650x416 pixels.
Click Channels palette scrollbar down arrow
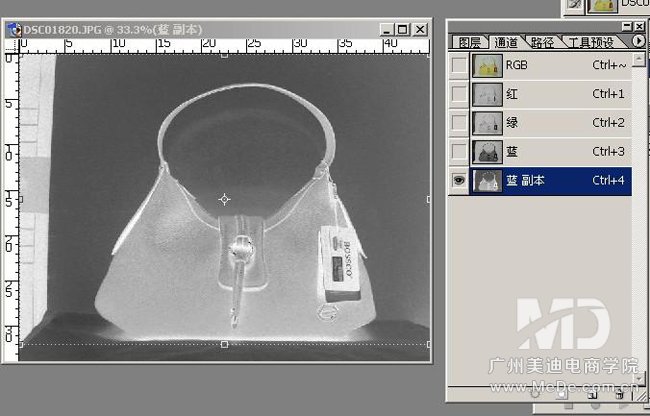point(639,377)
